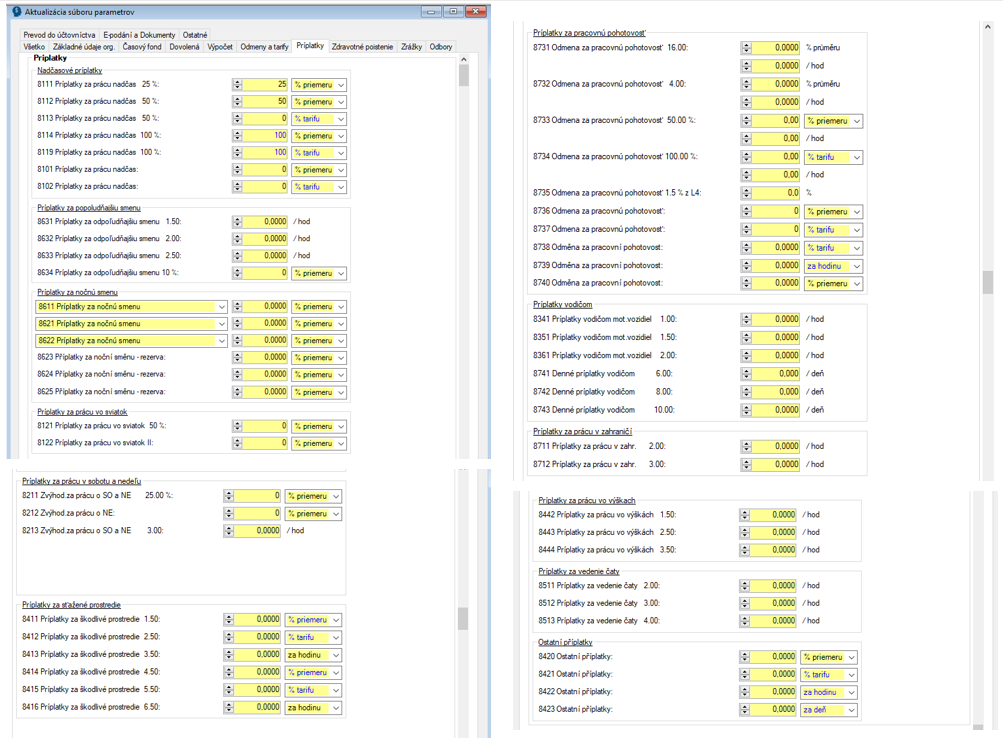Switch to the Časový fond tab
Image resolution: width=1003 pixels, height=749 pixels.
(x=142, y=47)
